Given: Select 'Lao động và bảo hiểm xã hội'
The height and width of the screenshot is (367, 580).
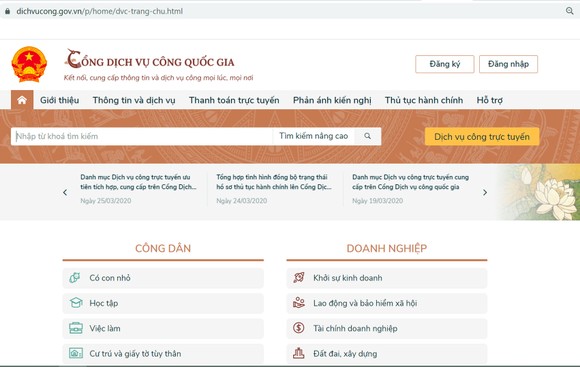Looking at the screenshot, I should click(387, 303).
